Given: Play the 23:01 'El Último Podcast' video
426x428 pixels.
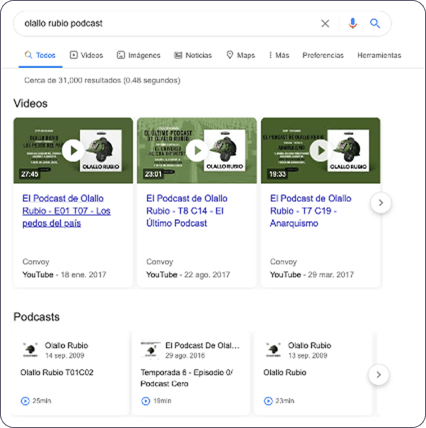Looking at the screenshot, I should click(197, 151).
